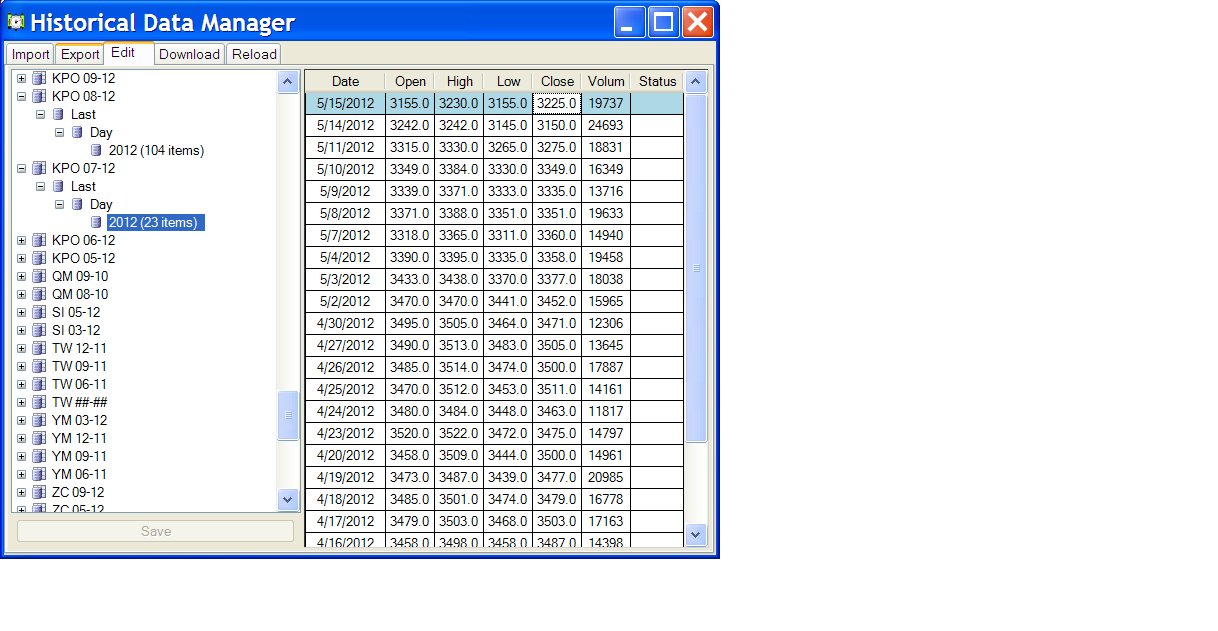Viewport: 1218px width, 631px height.
Task: Click the database icon beside KPO 06-12
Action: [x=39, y=240]
